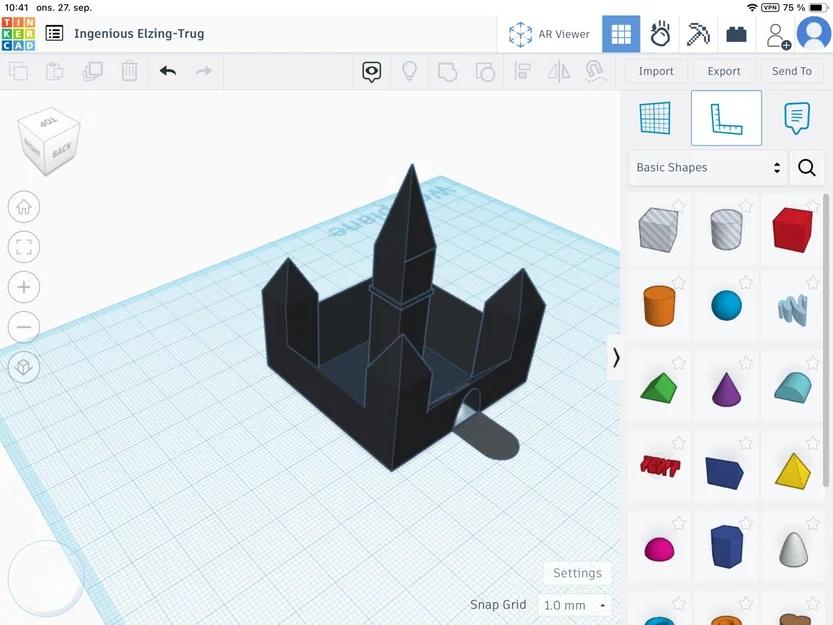Select the purple Cone shape

pyautogui.click(x=726, y=390)
